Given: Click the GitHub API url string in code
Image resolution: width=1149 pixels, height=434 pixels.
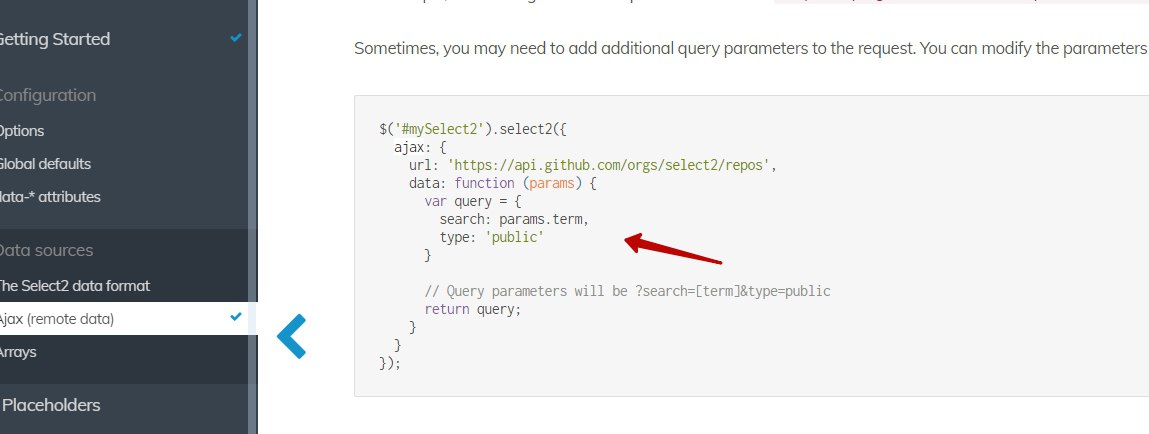Looking at the screenshot, I should pos(608,165).
